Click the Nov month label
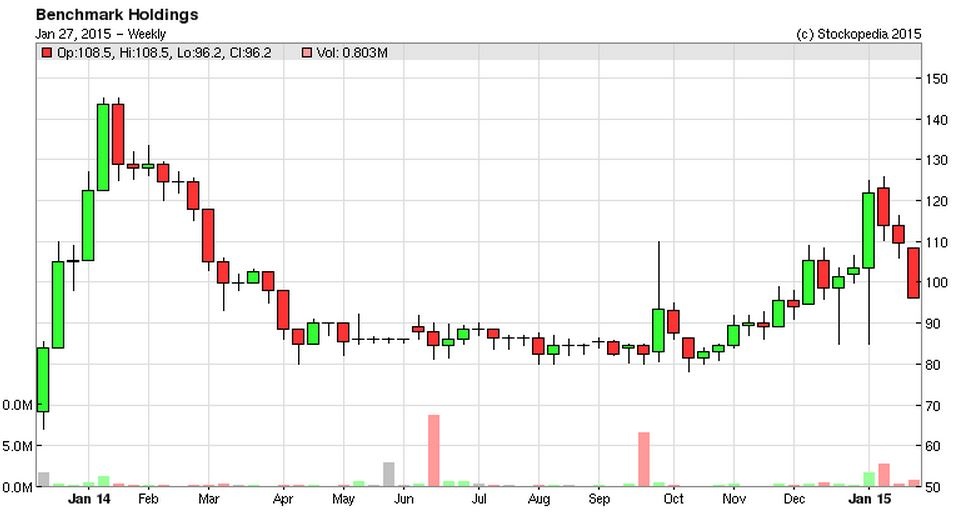This screenshot has width=963, height=526. [734, 498]
